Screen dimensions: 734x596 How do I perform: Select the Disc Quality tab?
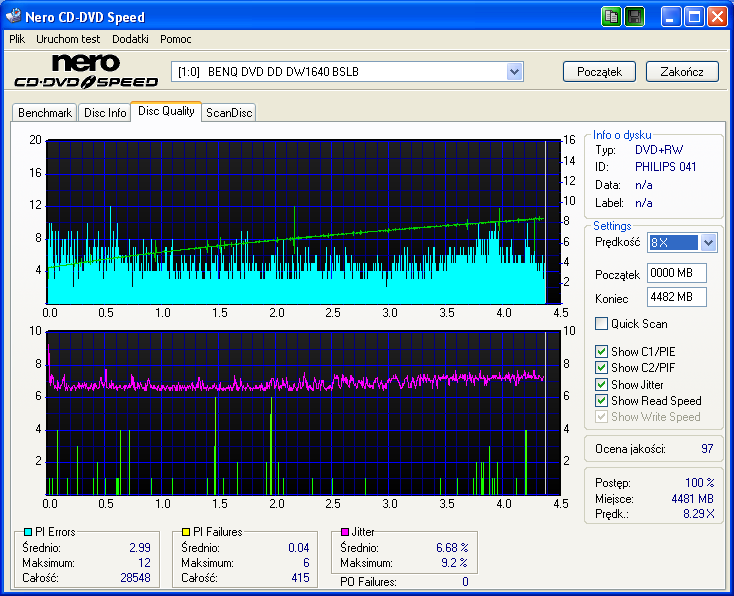click(x=166, y=111)
